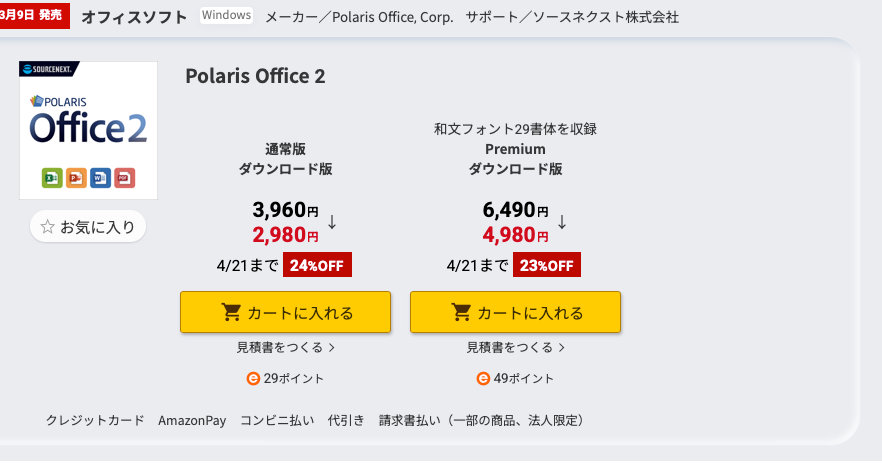Add the 4,980円 Premium version to the cart

[515, 313]
